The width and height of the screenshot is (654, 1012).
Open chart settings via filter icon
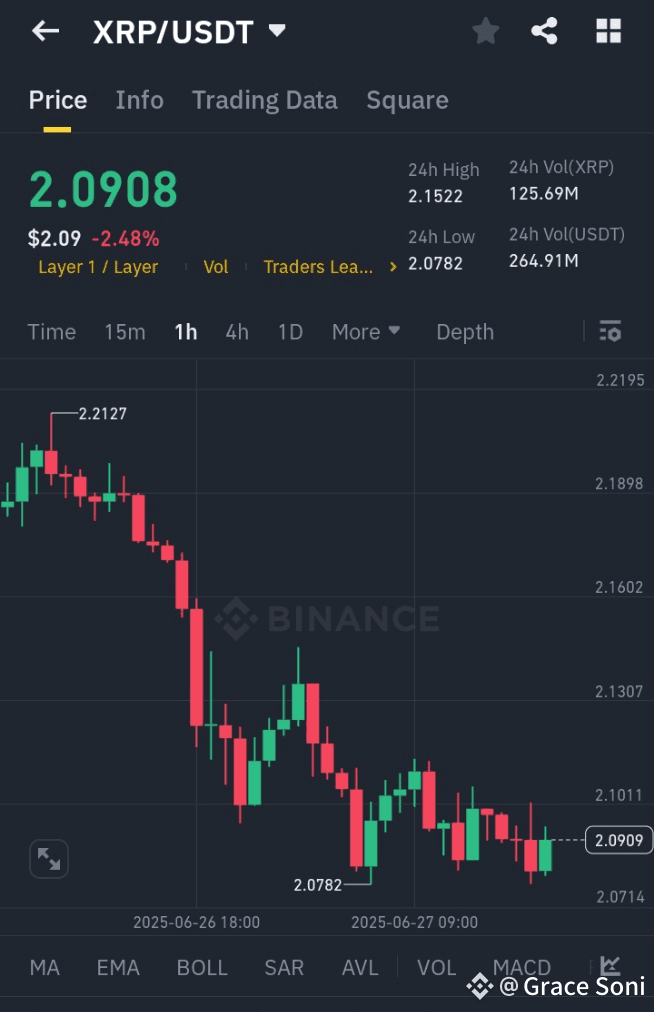610,331
